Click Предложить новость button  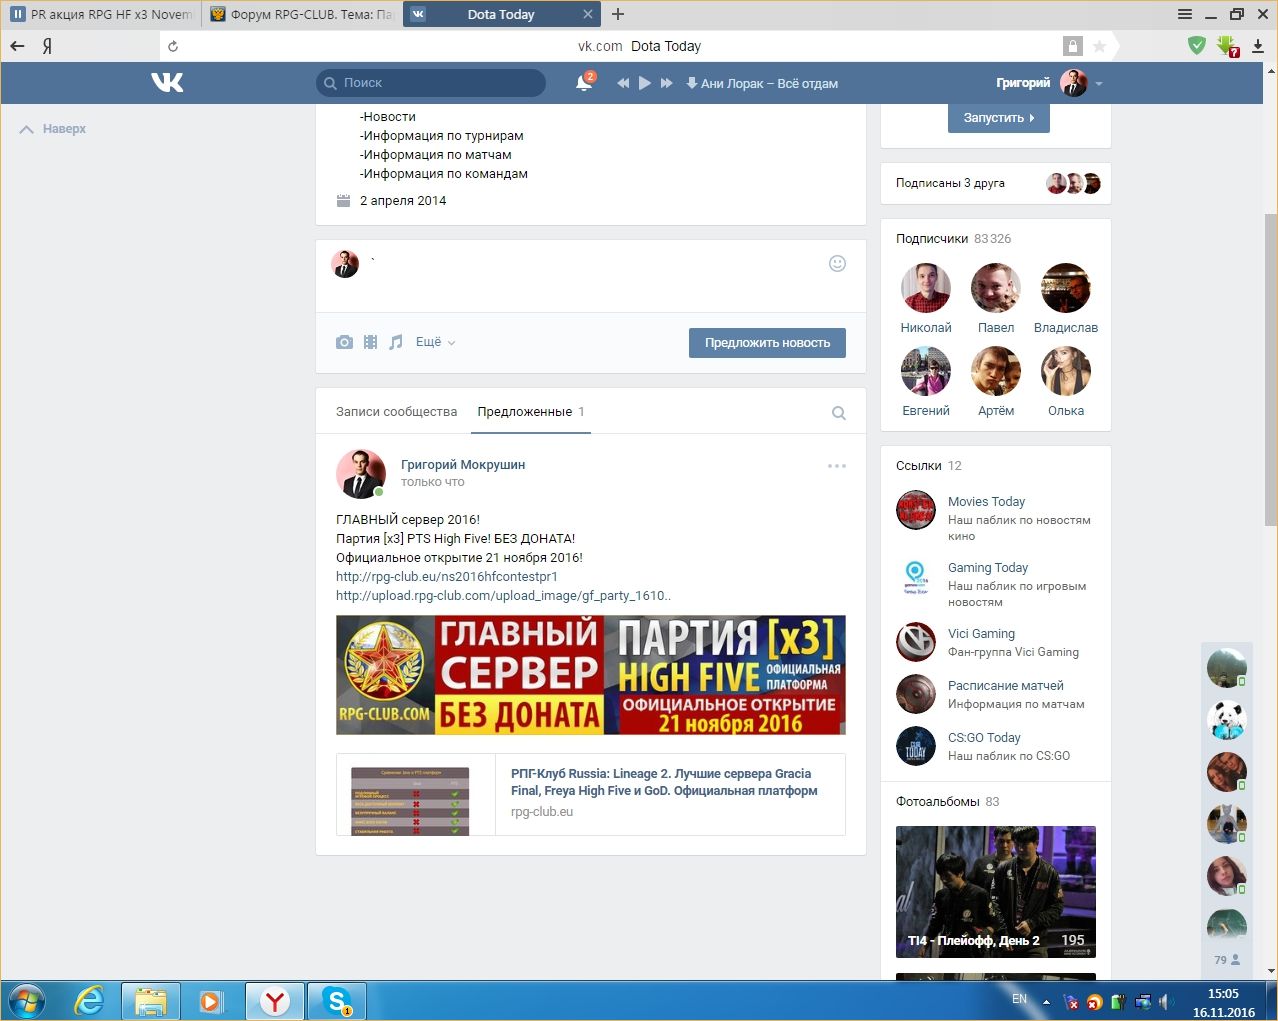(x=767, y=343)
